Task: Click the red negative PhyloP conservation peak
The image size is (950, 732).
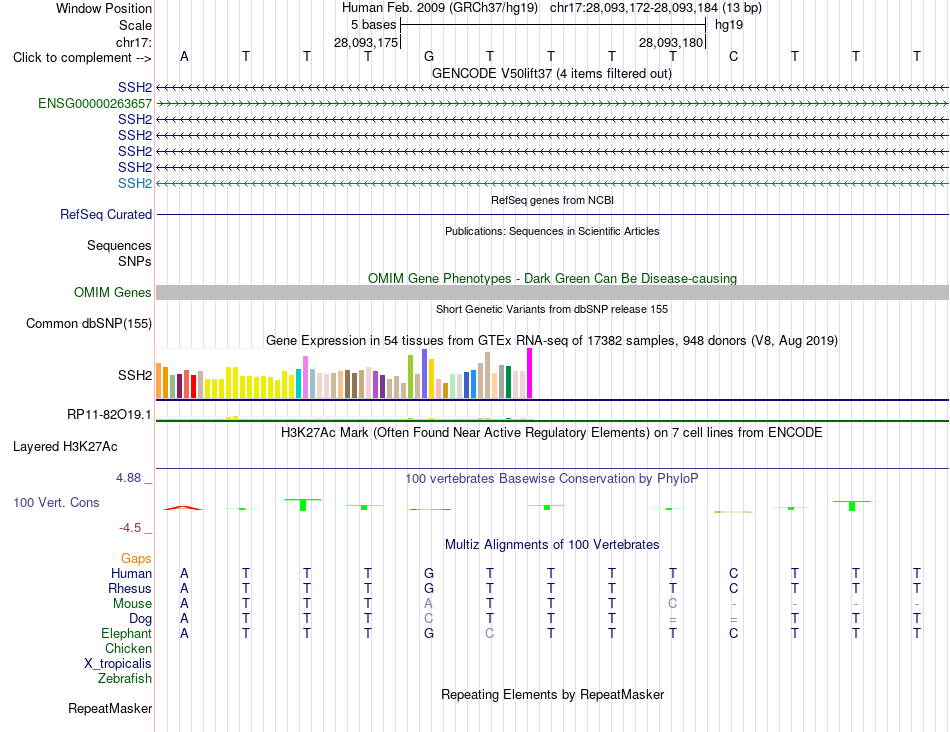Action: 183,508
